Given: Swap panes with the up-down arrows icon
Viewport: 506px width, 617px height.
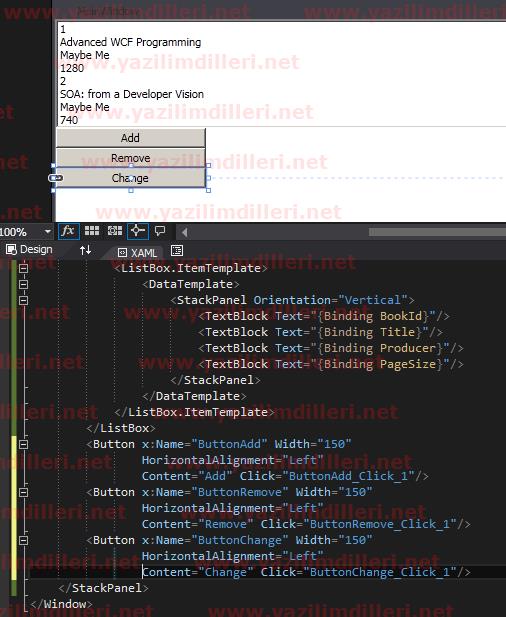Looking at the screenshot, I should point(85,250).
